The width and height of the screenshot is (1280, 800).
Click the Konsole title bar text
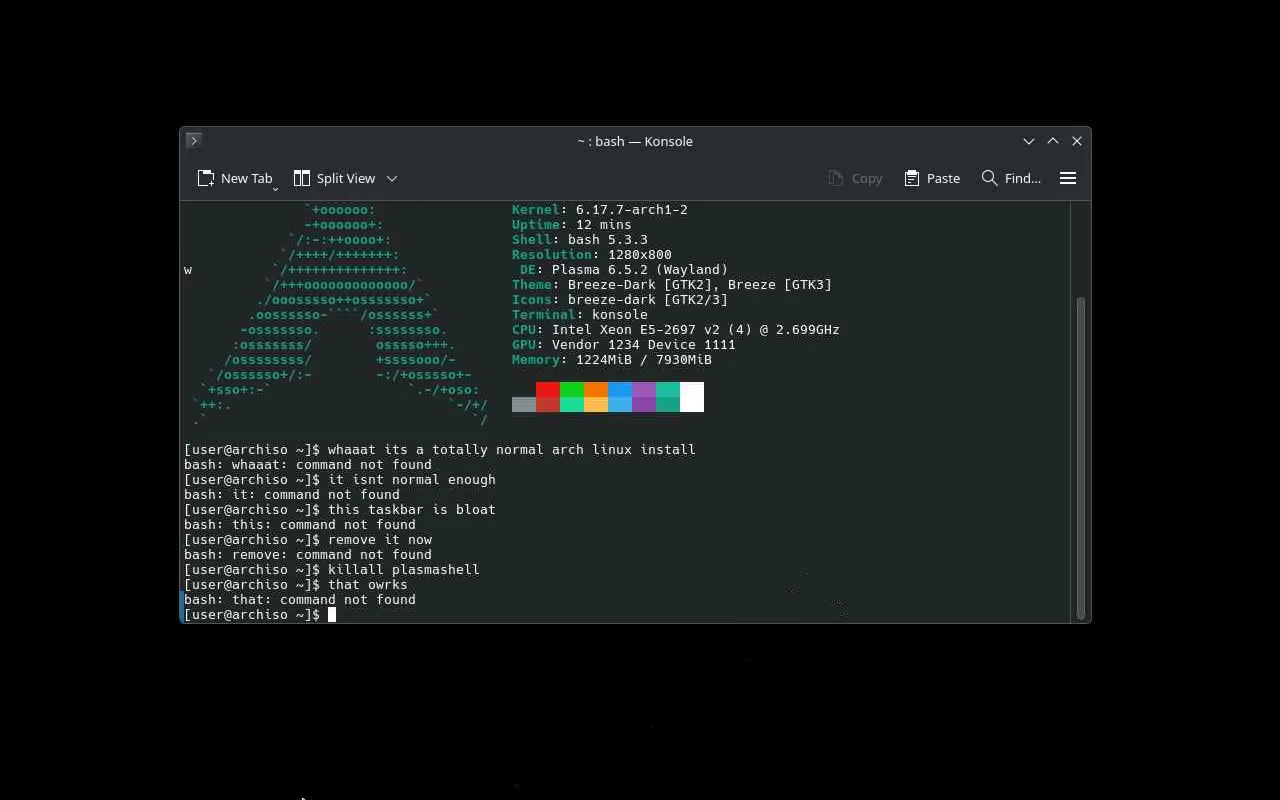pos(635,141)
